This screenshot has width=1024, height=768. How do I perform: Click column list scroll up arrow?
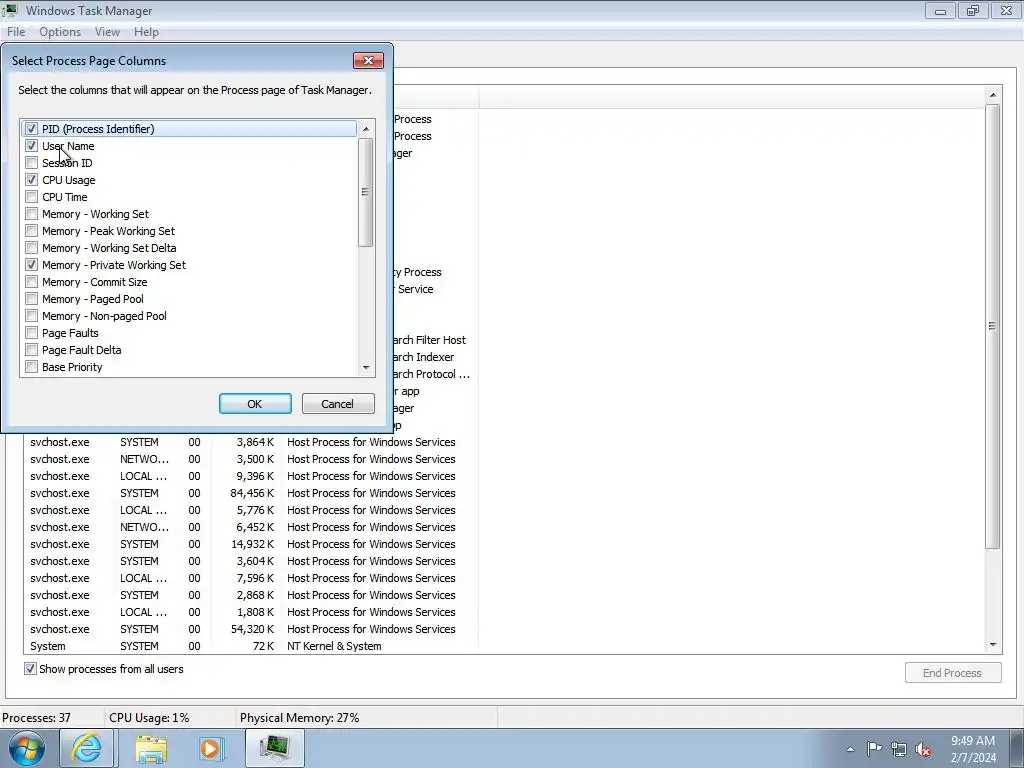(x=366, y=129)
